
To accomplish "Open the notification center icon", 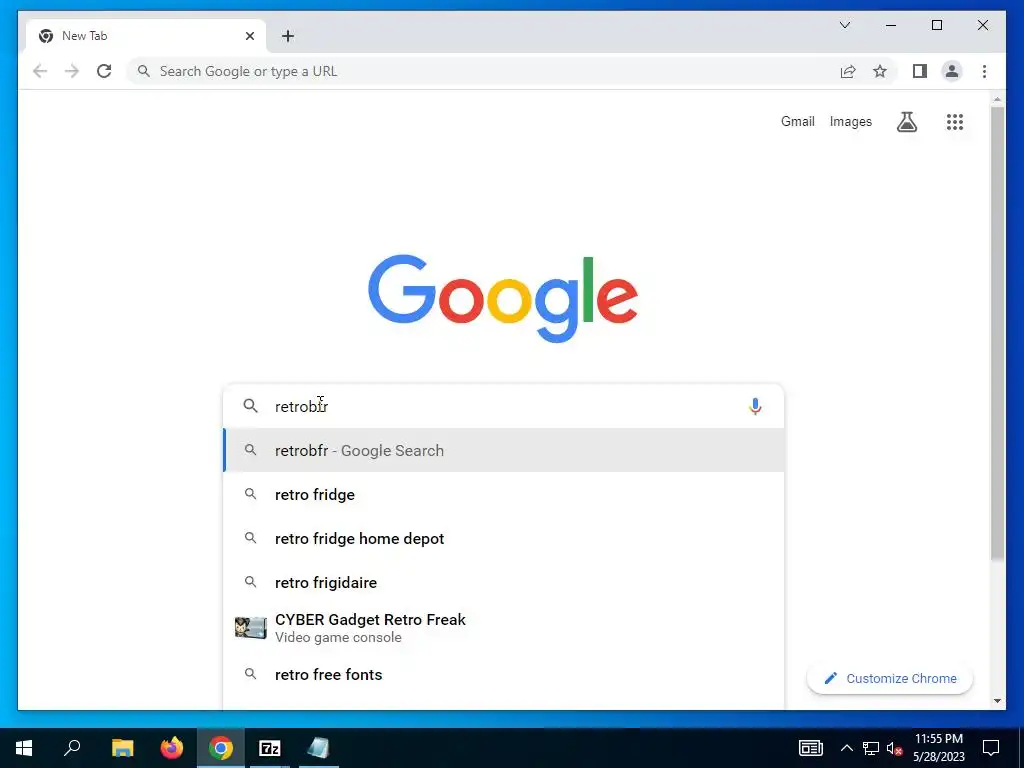I will [x=991, y=748].
